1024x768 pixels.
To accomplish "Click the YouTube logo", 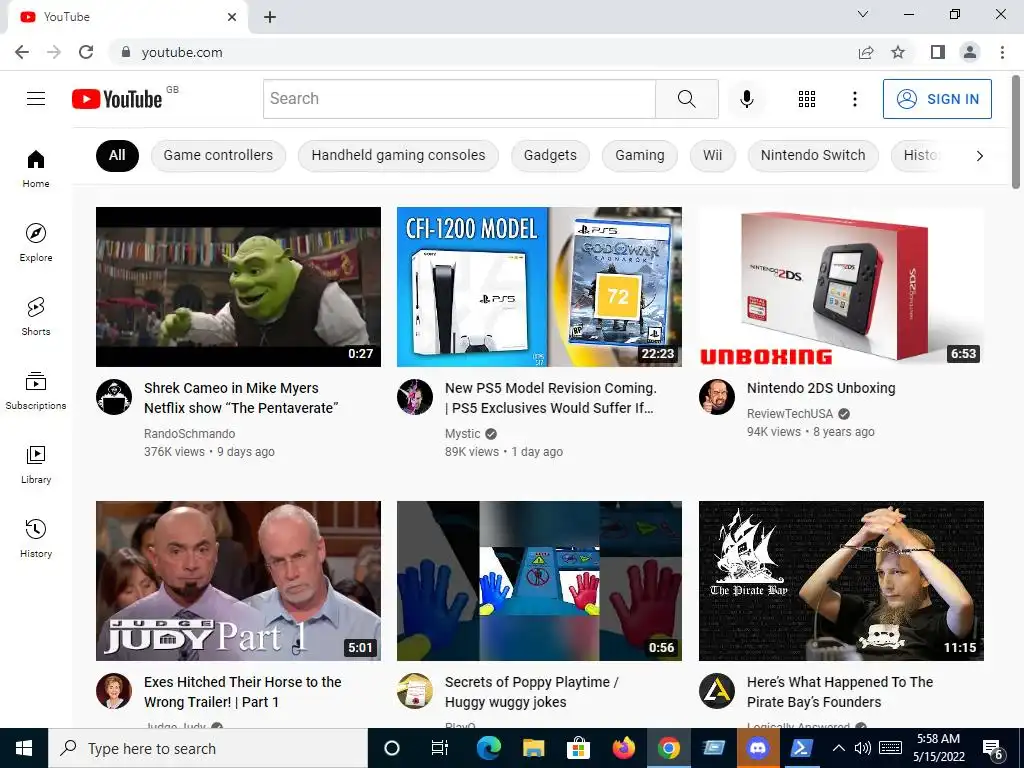I will [x=118, y=99].
